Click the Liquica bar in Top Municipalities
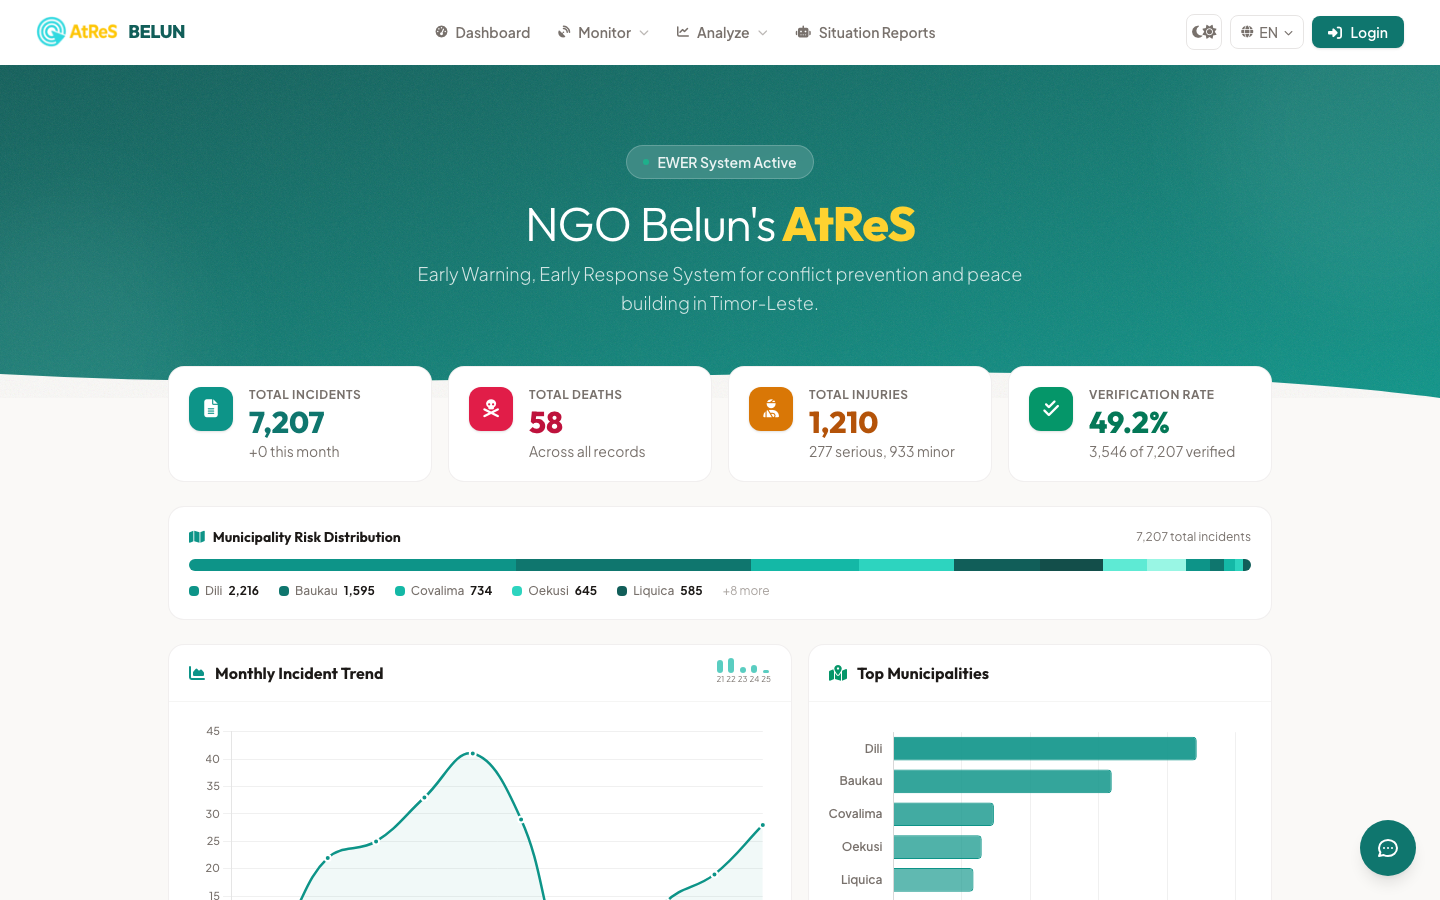This screenshot has width=1440, height=900. (x=933, y=880)
